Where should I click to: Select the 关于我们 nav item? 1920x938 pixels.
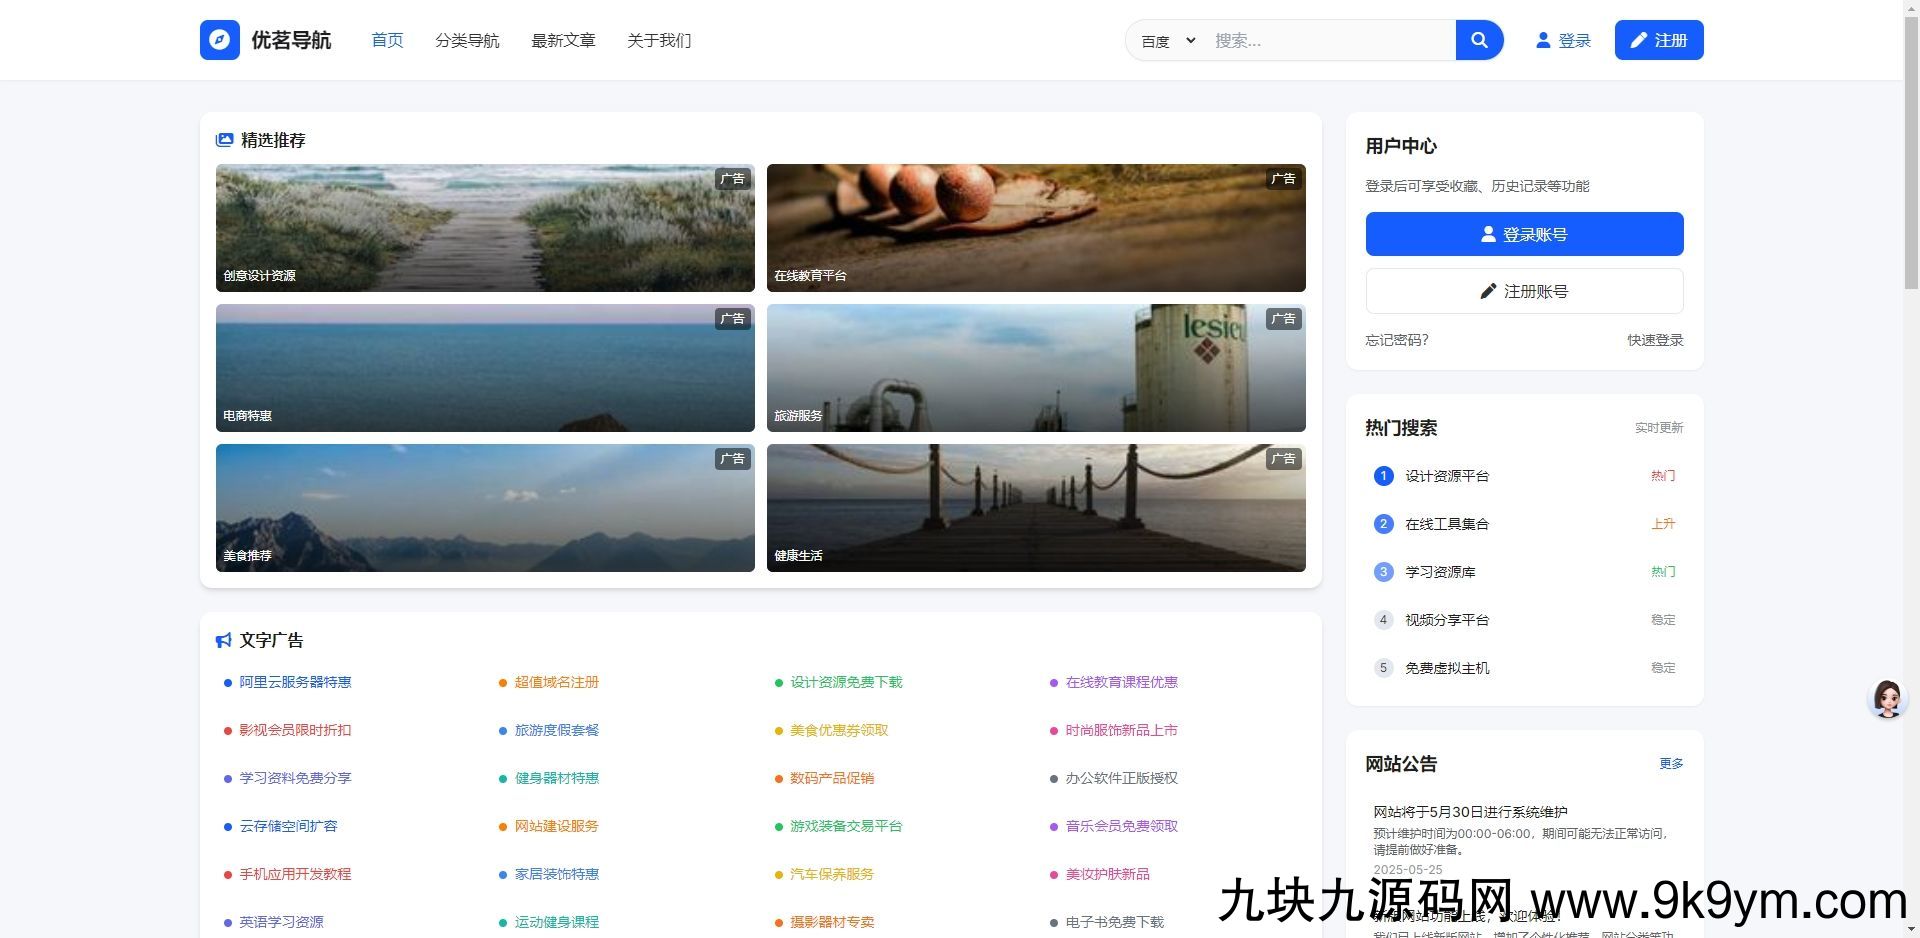(x=659, y=41)
